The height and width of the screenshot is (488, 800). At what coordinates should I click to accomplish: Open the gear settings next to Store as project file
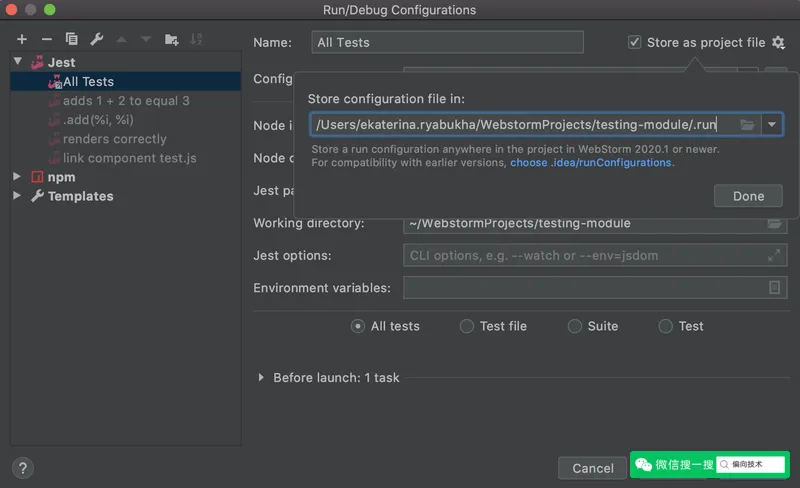[778, 42]
